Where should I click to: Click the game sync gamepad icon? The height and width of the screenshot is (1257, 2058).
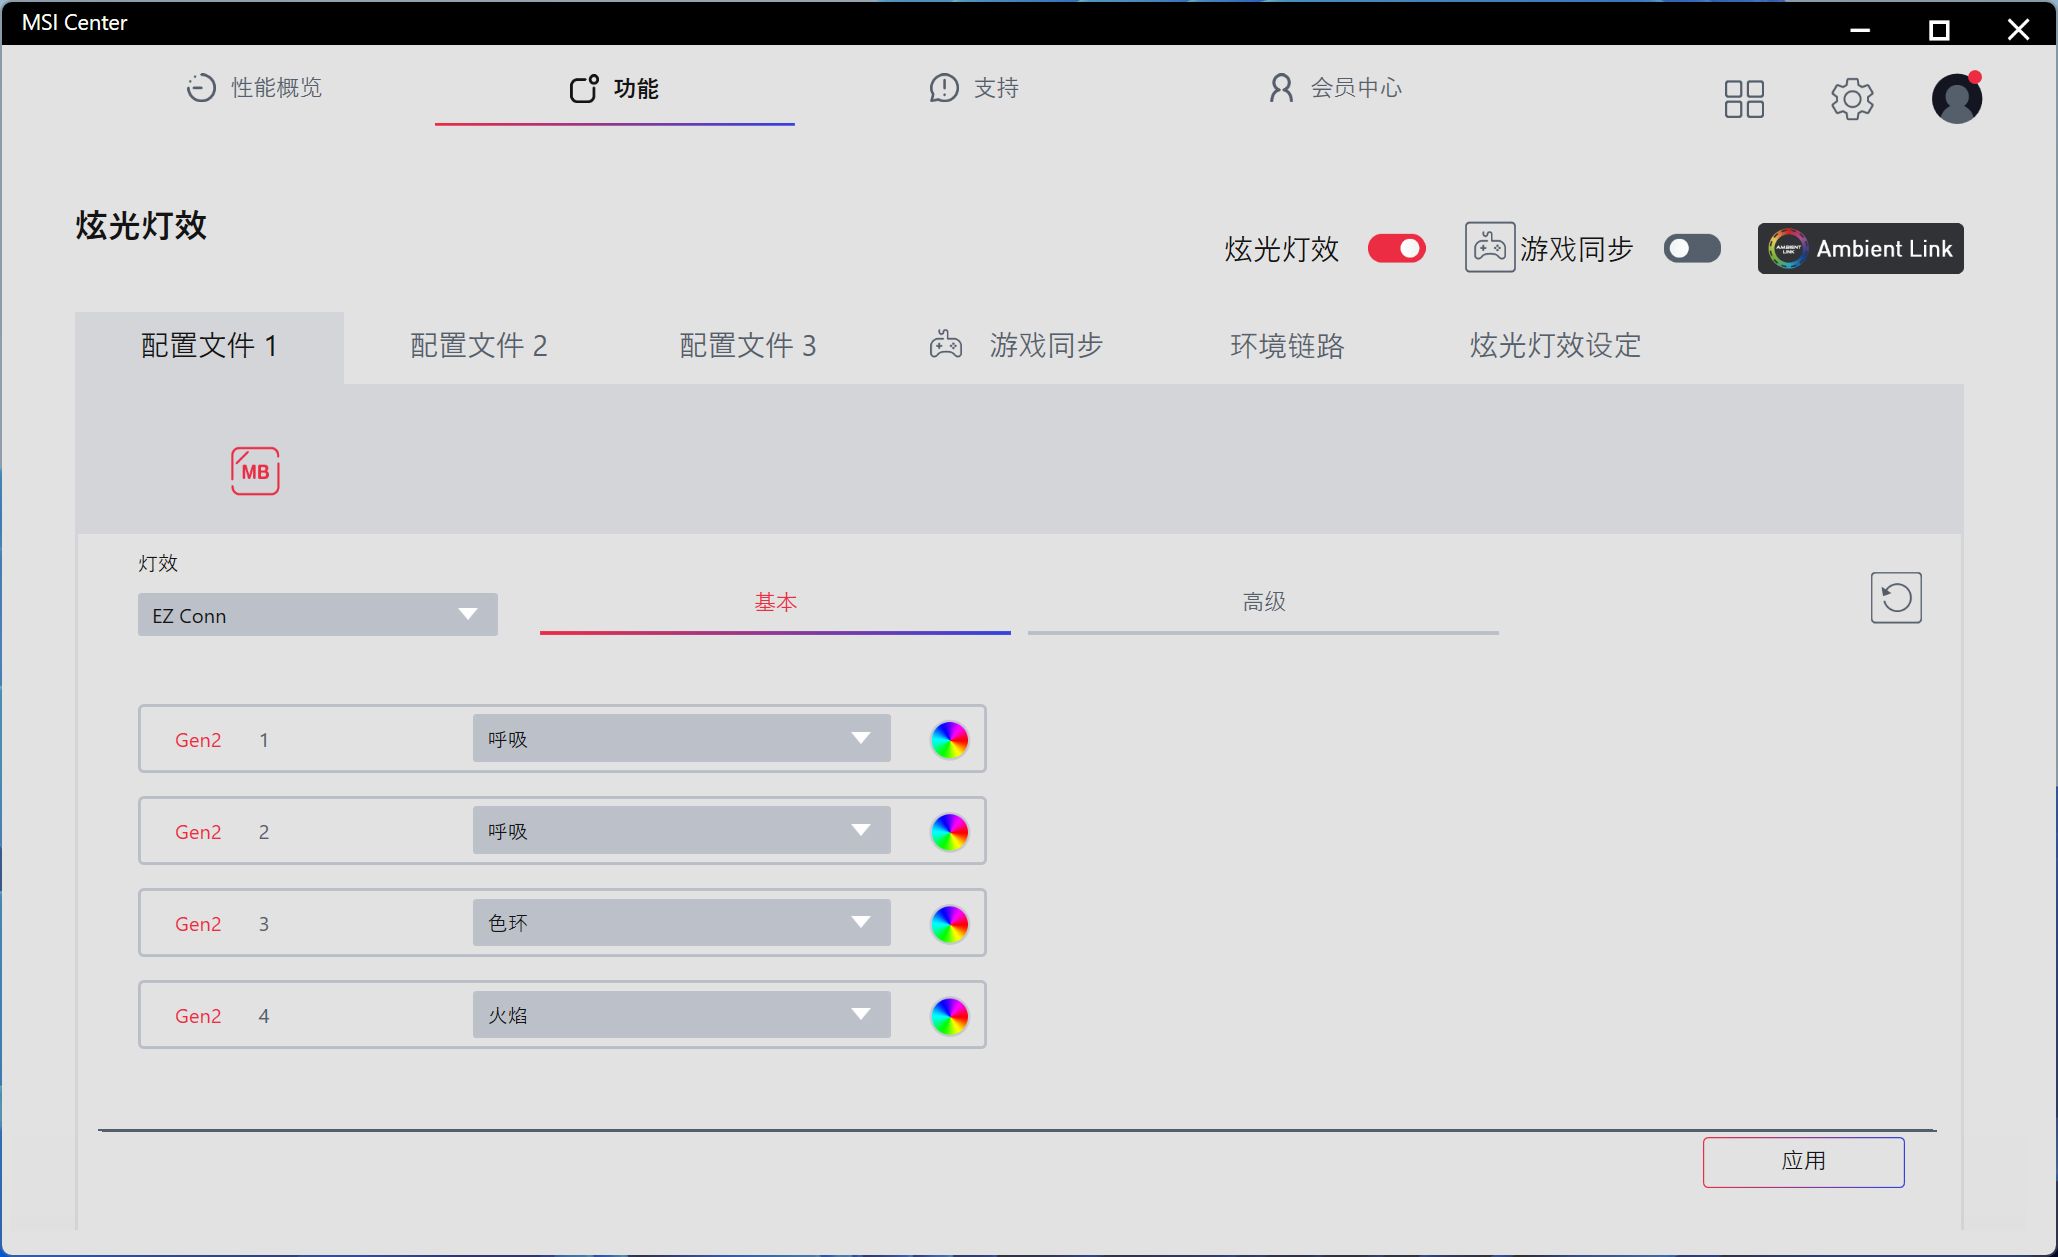pyautogui.click(x=1489, y=248)
